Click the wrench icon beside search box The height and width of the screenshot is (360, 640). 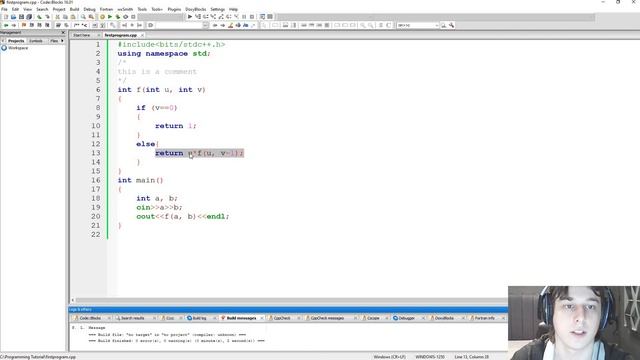pyautogui.click(x=451, y=25)
